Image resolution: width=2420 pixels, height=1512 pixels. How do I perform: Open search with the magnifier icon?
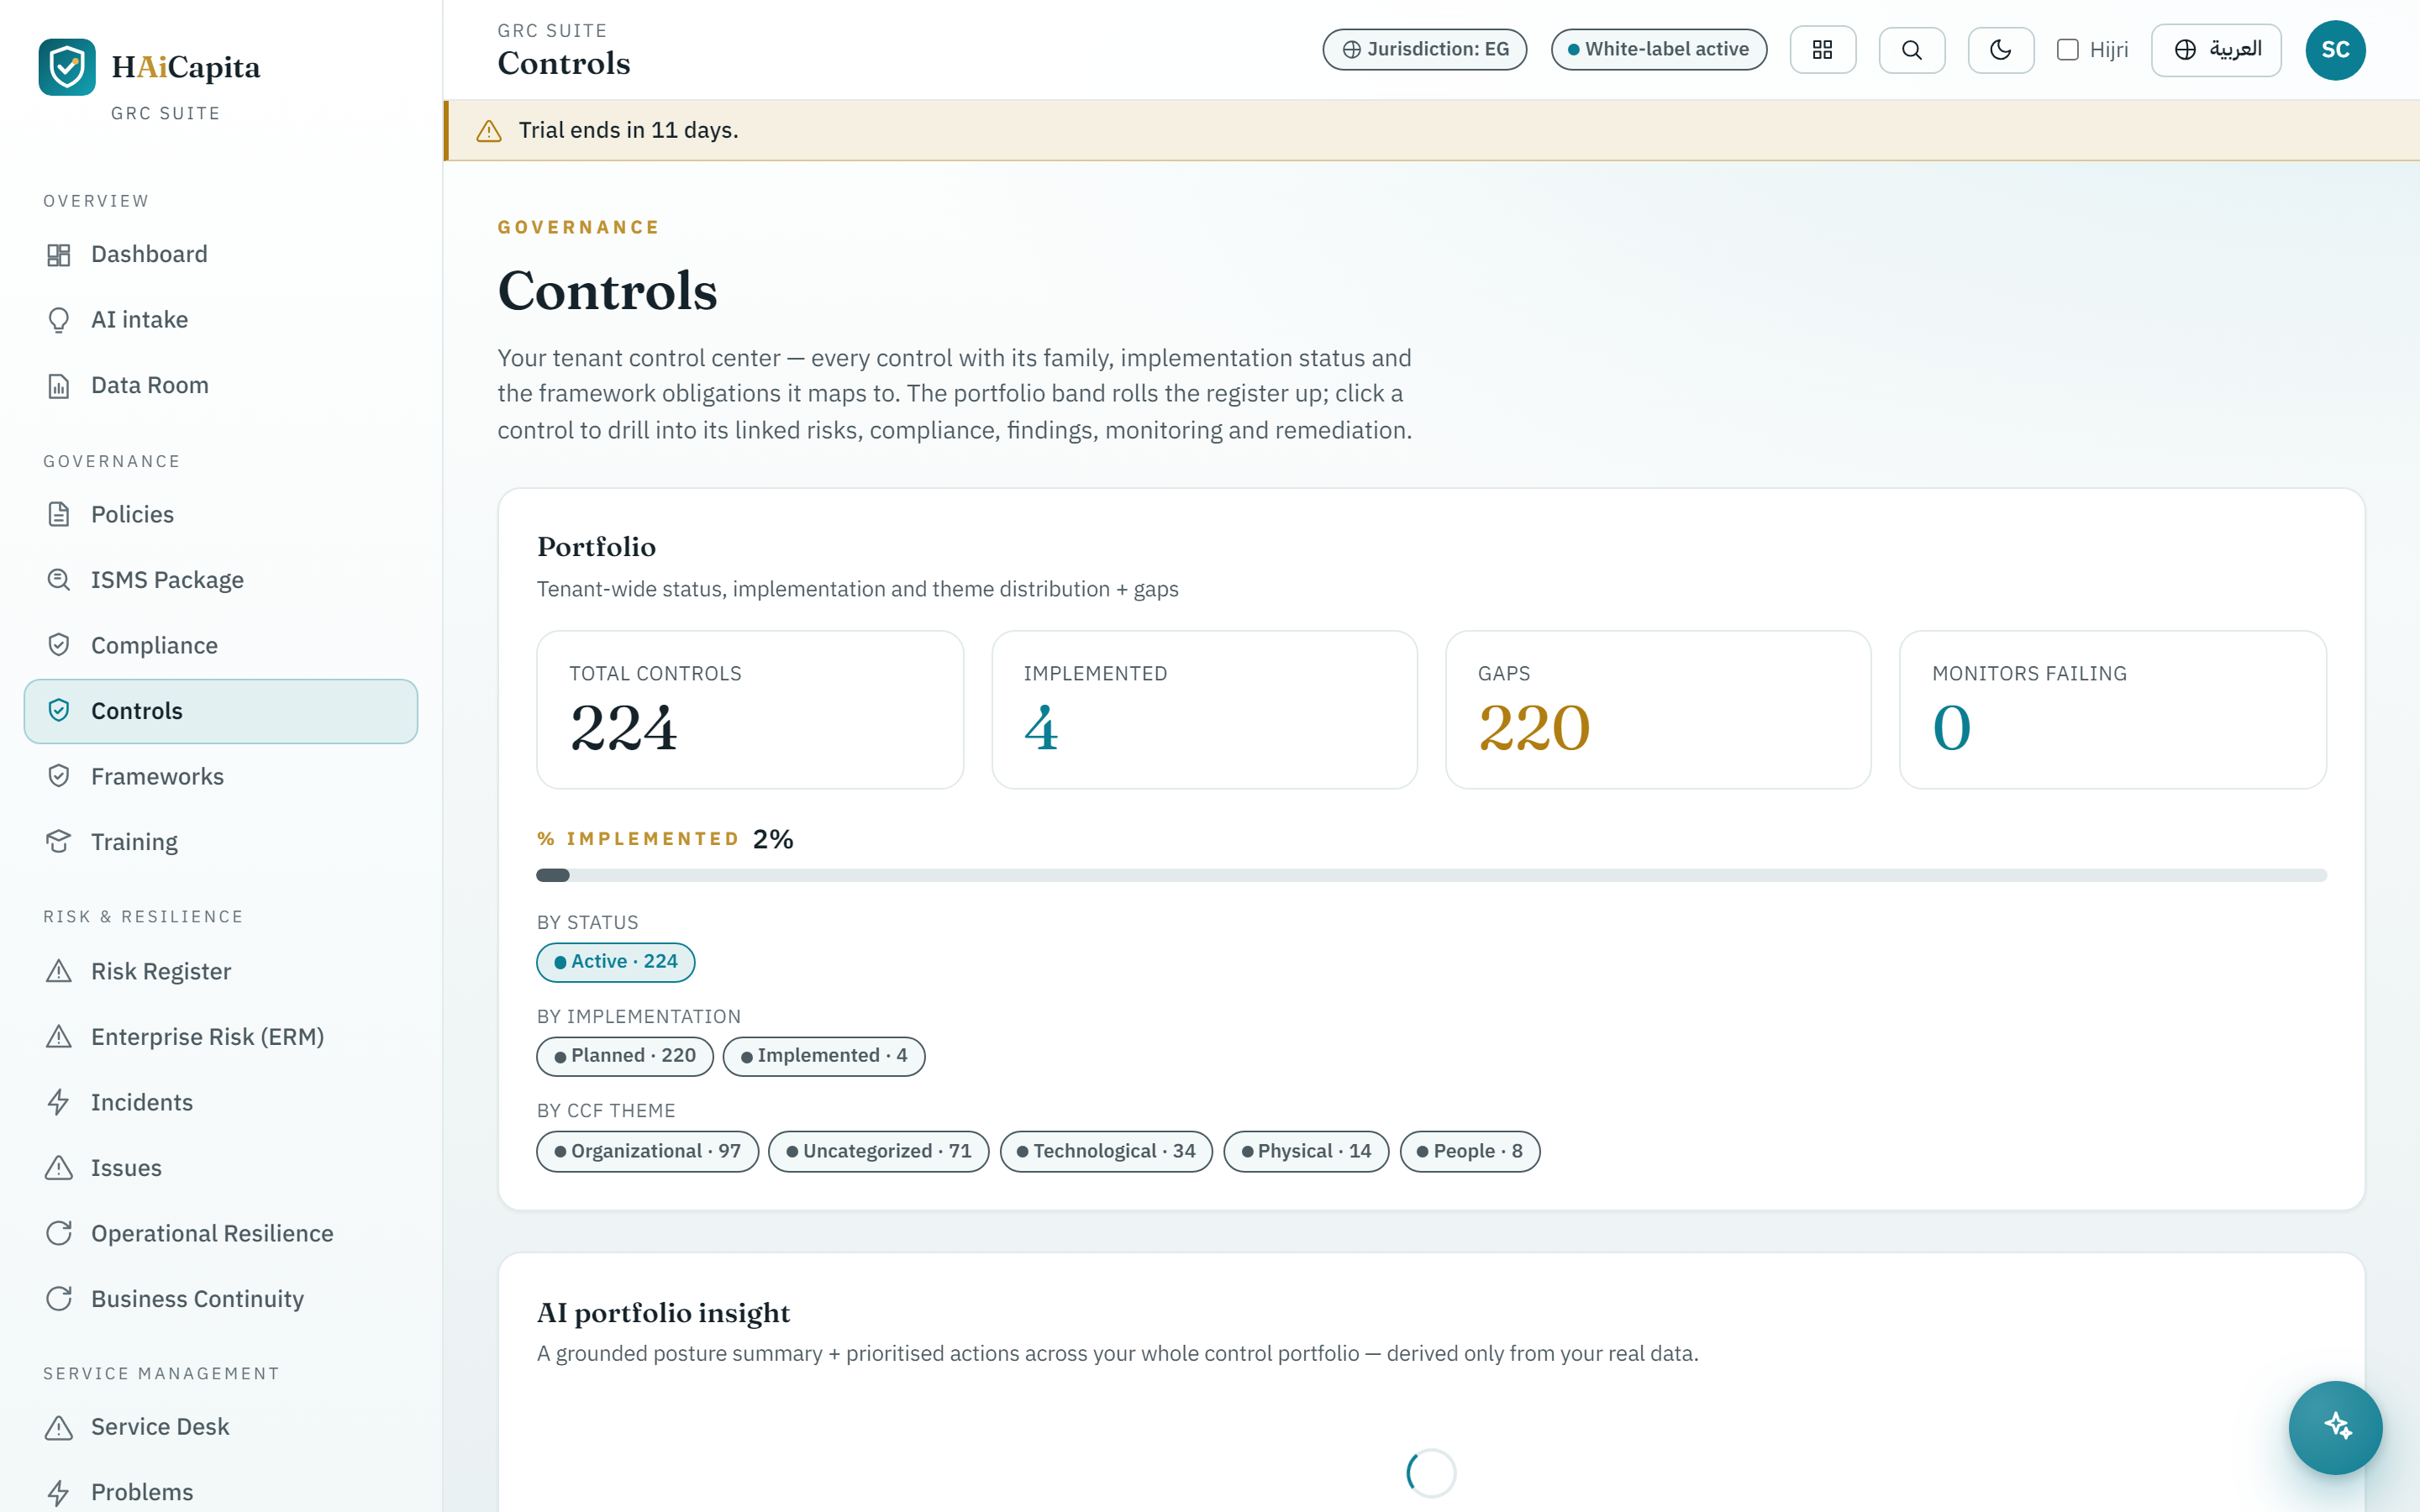pyautogui.click(x=1911, y=50)
